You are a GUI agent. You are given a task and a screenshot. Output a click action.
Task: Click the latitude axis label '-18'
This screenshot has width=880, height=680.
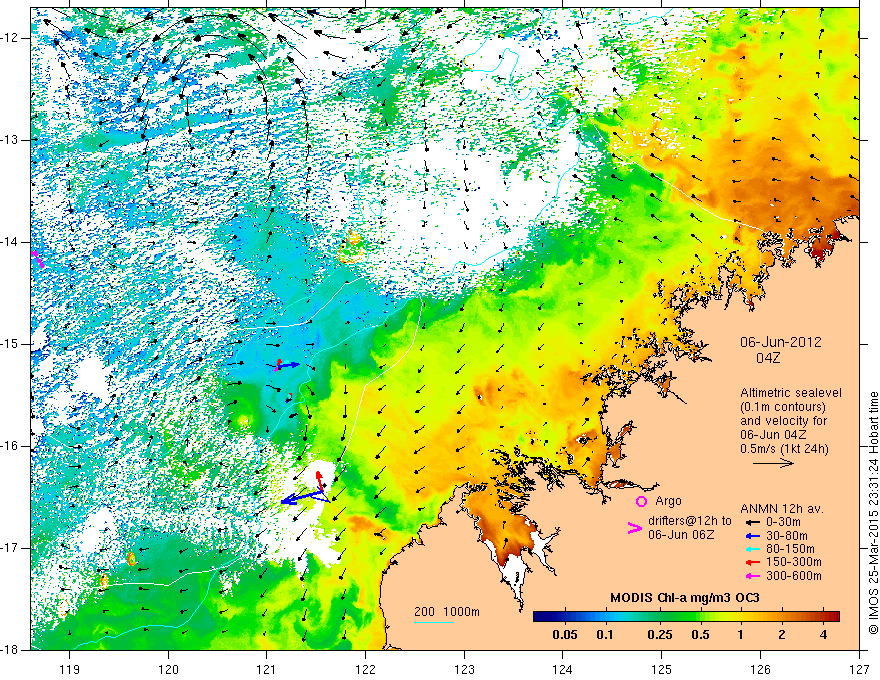[10, 650]
